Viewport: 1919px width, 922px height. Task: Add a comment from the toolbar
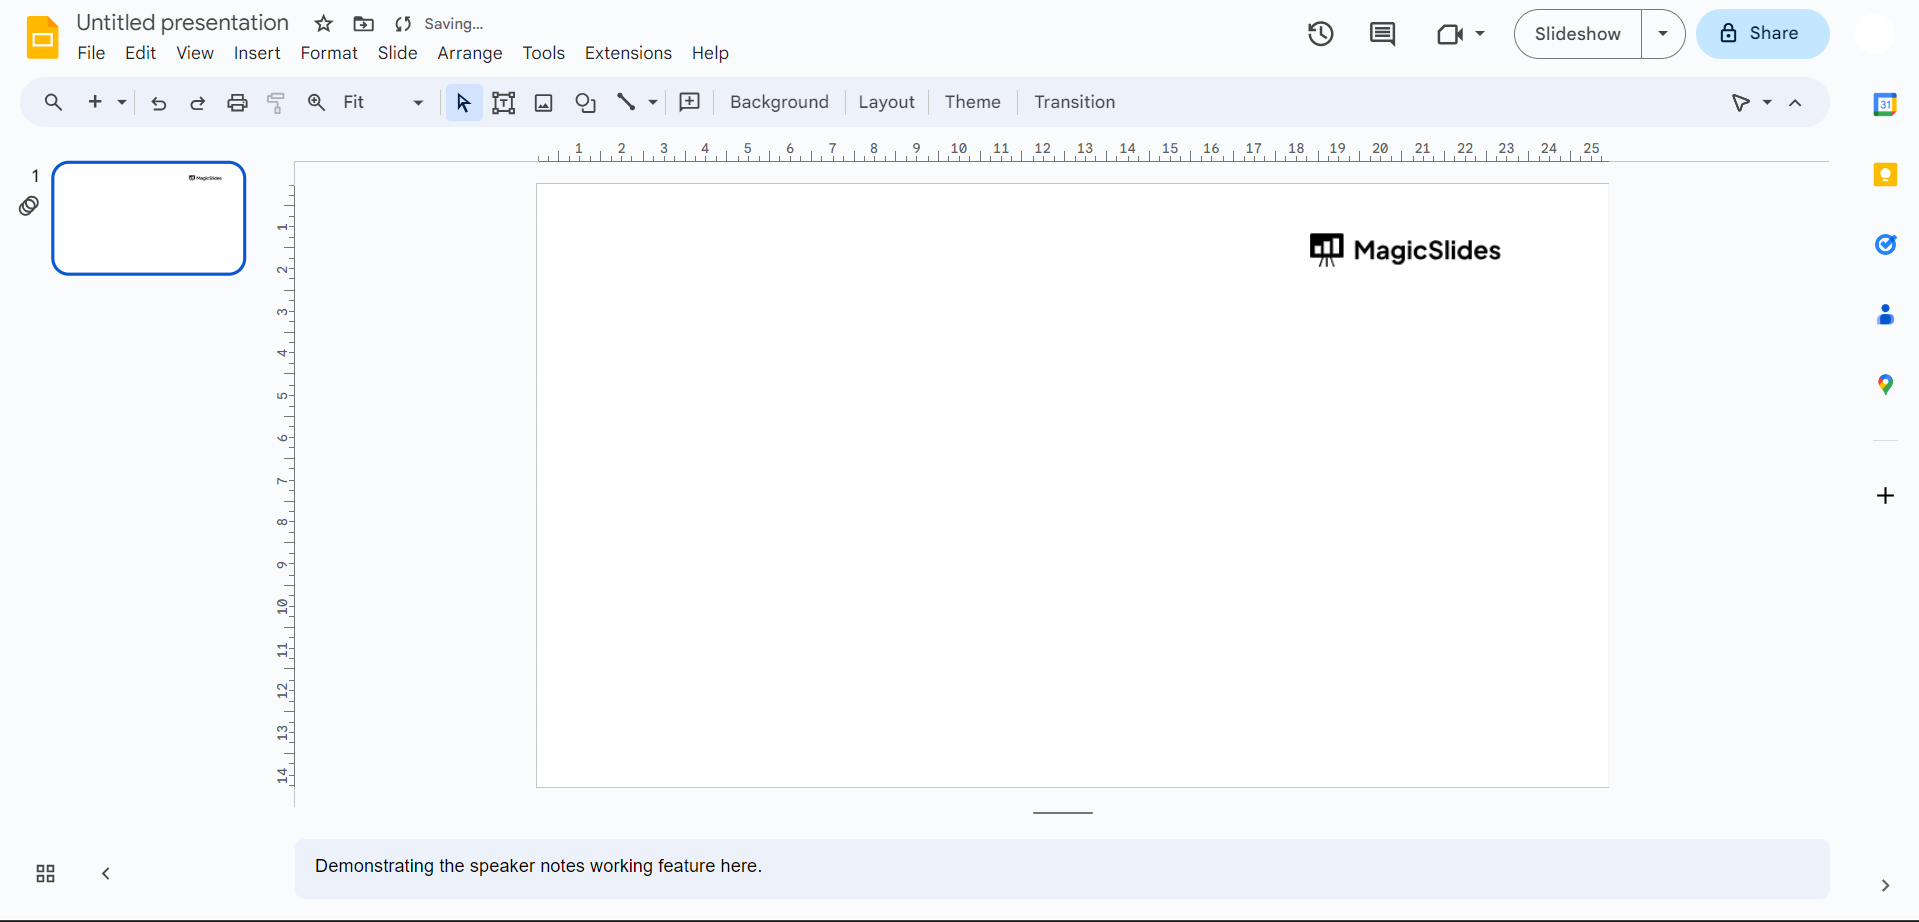[x=689, y=102]
